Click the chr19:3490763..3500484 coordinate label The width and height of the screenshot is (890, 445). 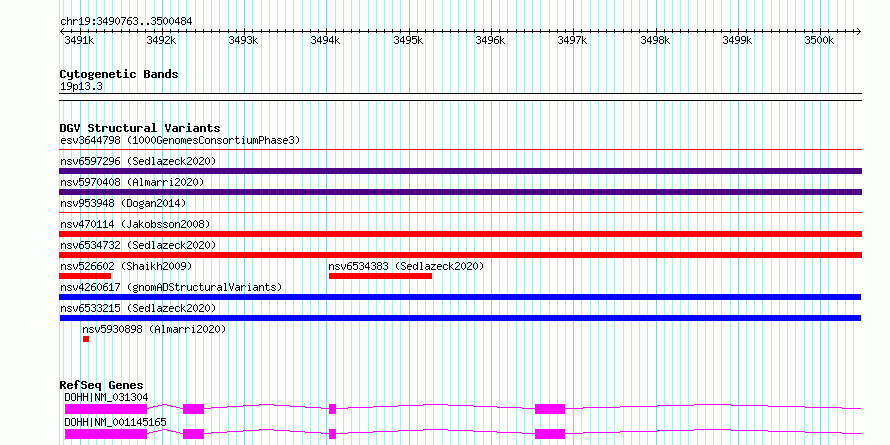pos(126,21)
